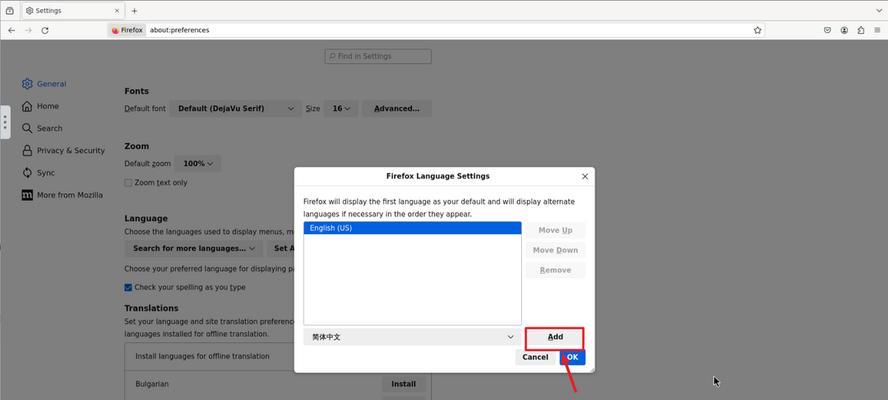This screenshot has height=400, width=888.
Task: Reload the current page
Action: coord(45,30)
